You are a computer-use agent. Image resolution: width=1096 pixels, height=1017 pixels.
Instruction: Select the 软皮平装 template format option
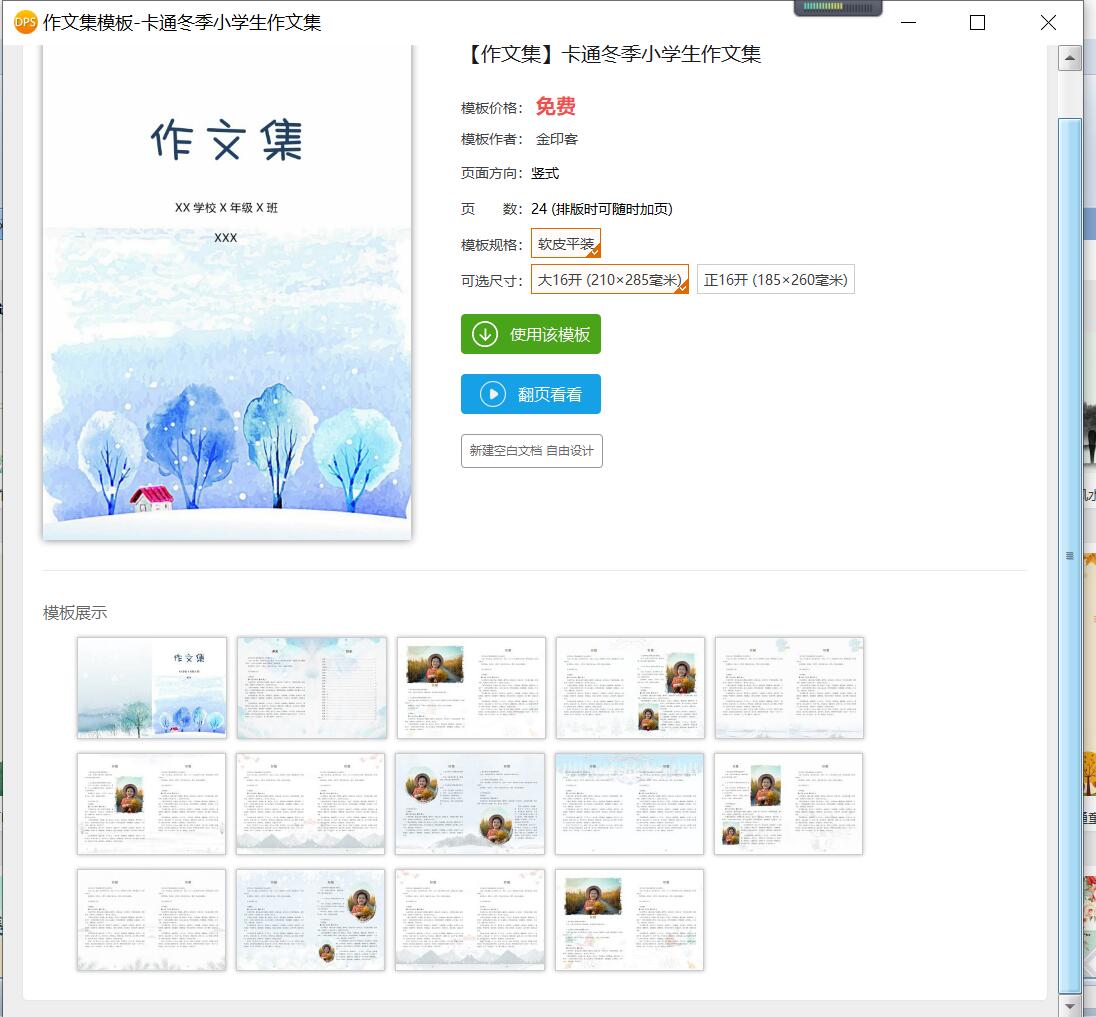point(565,243)
